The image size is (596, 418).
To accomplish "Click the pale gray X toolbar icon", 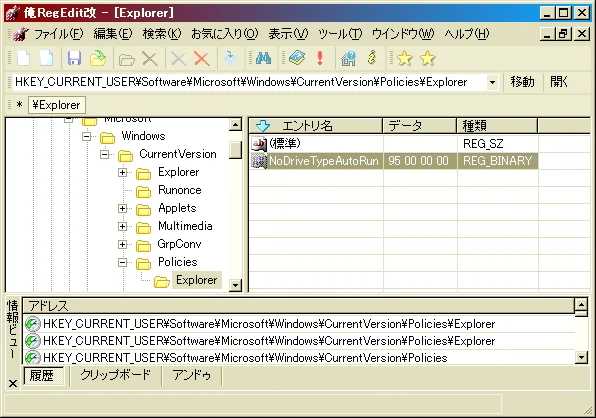I will (x=178, y=59).
